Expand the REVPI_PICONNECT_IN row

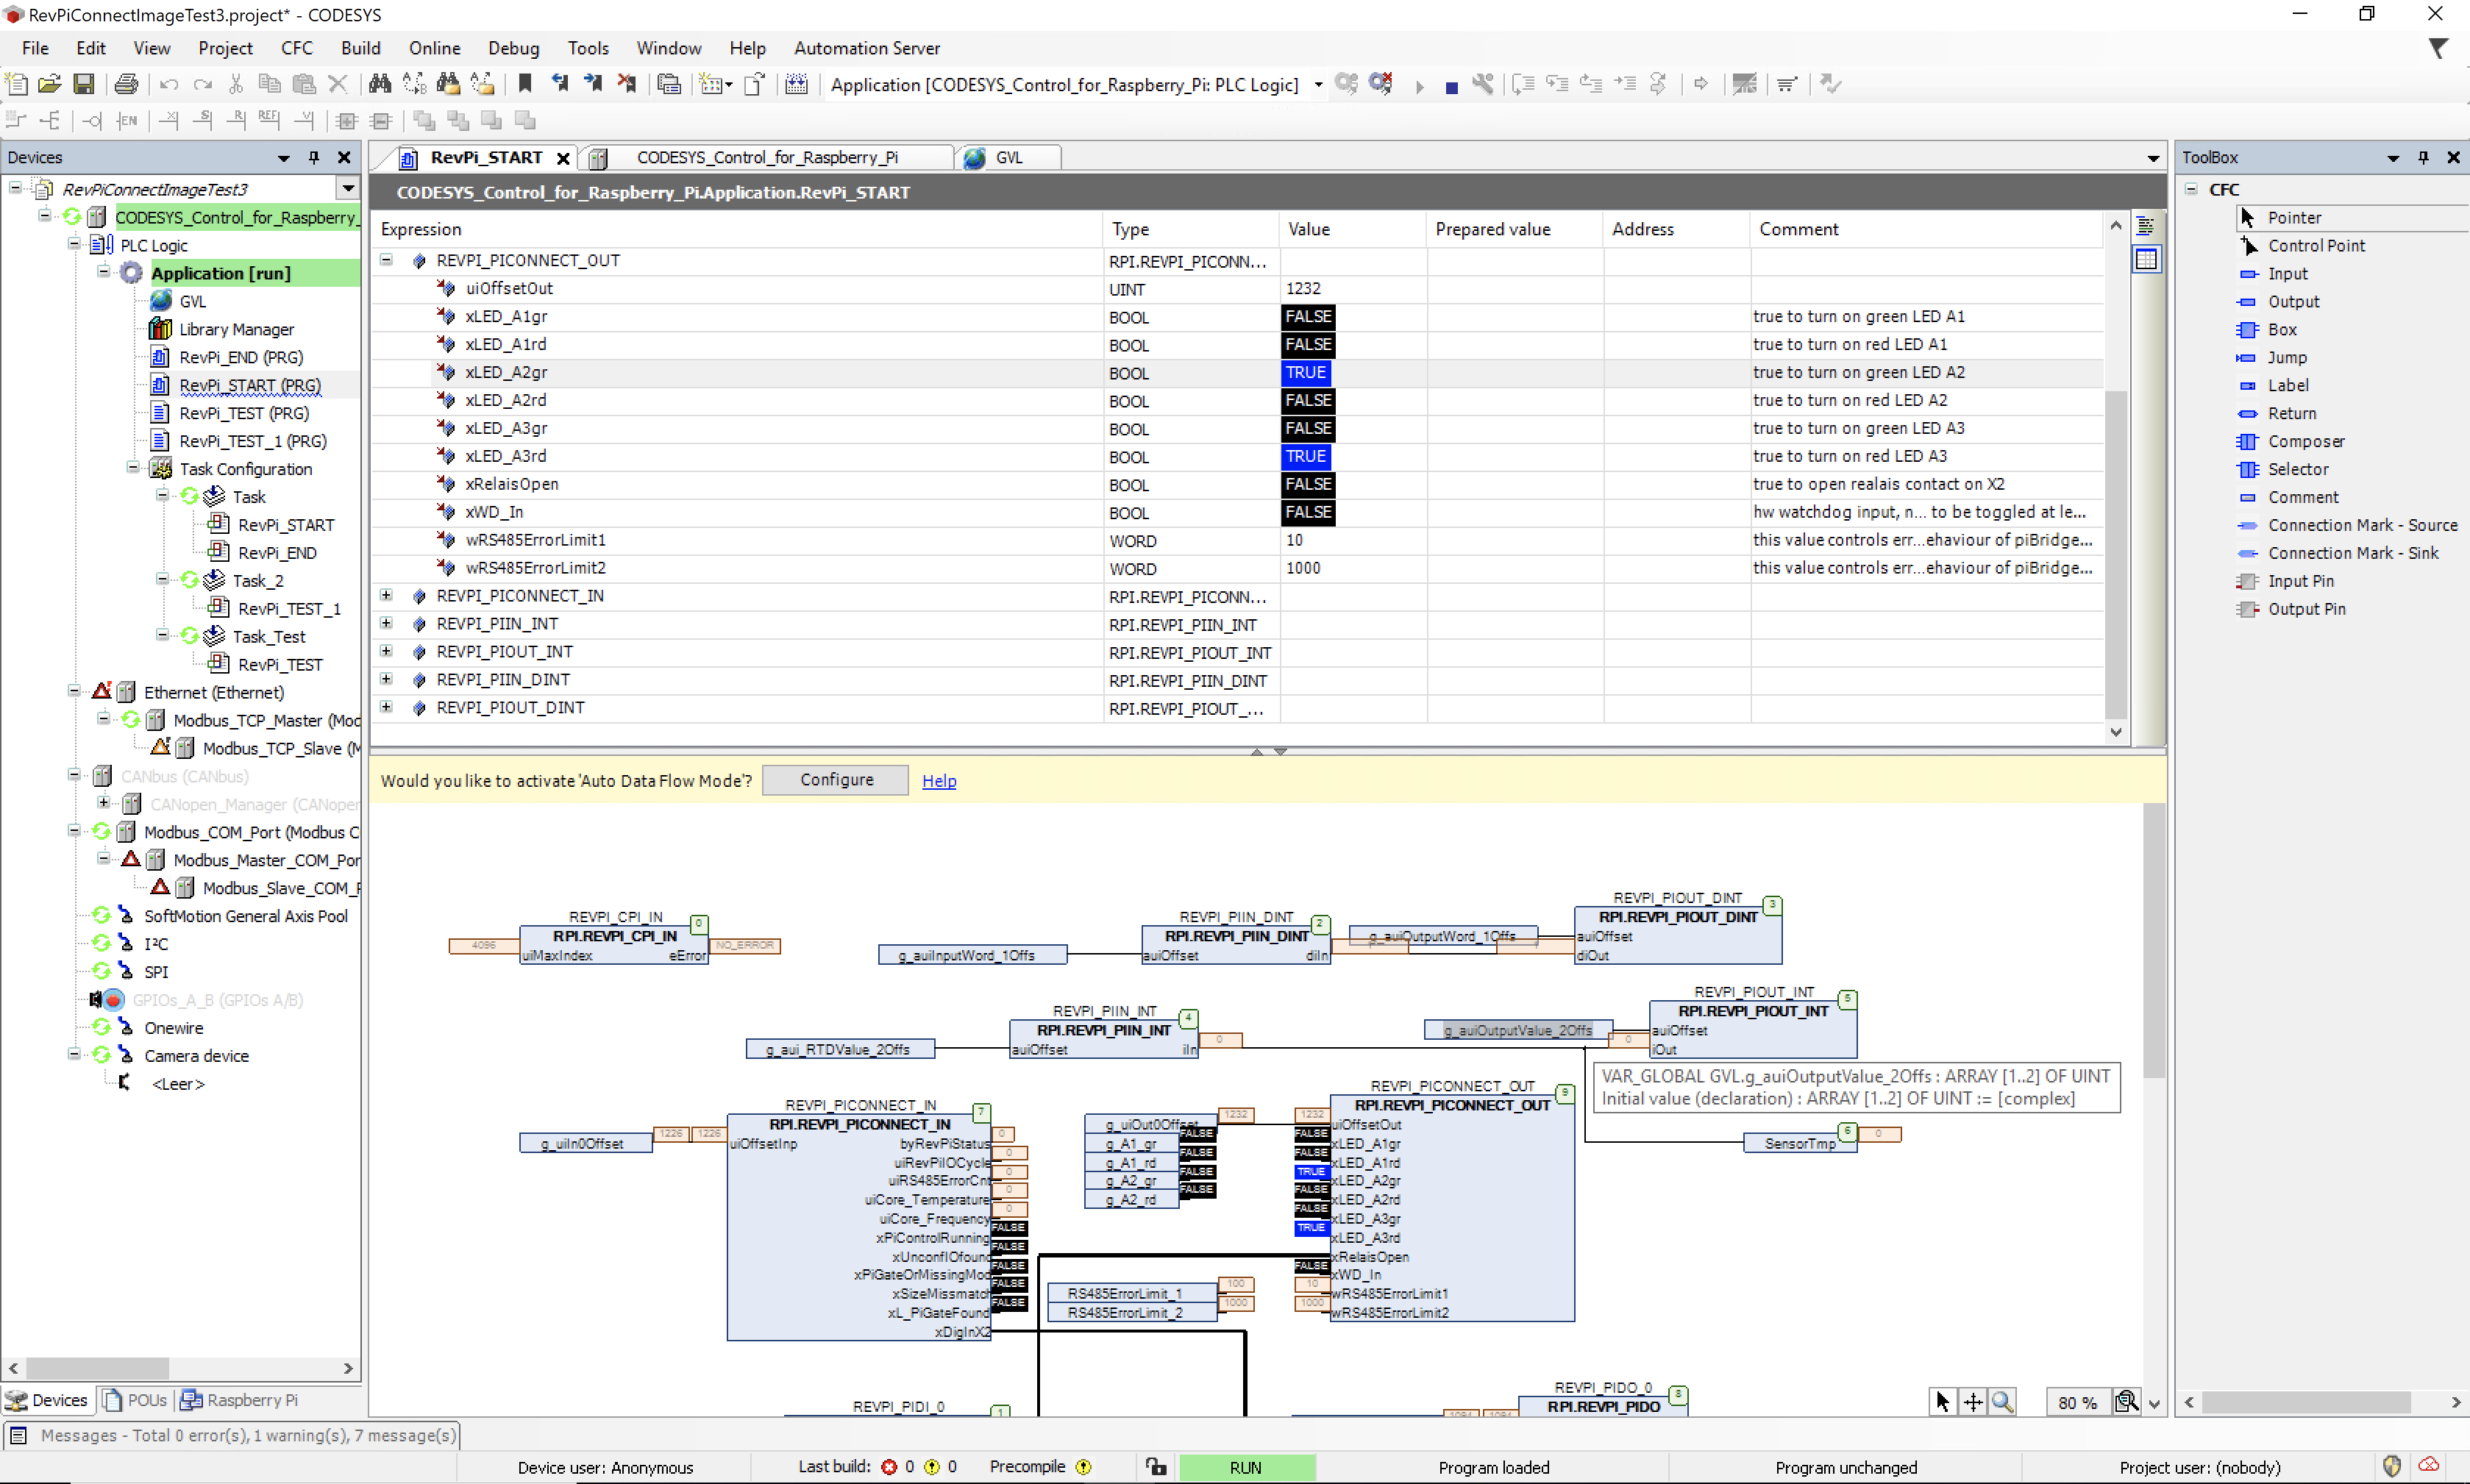tap(386, 595)
